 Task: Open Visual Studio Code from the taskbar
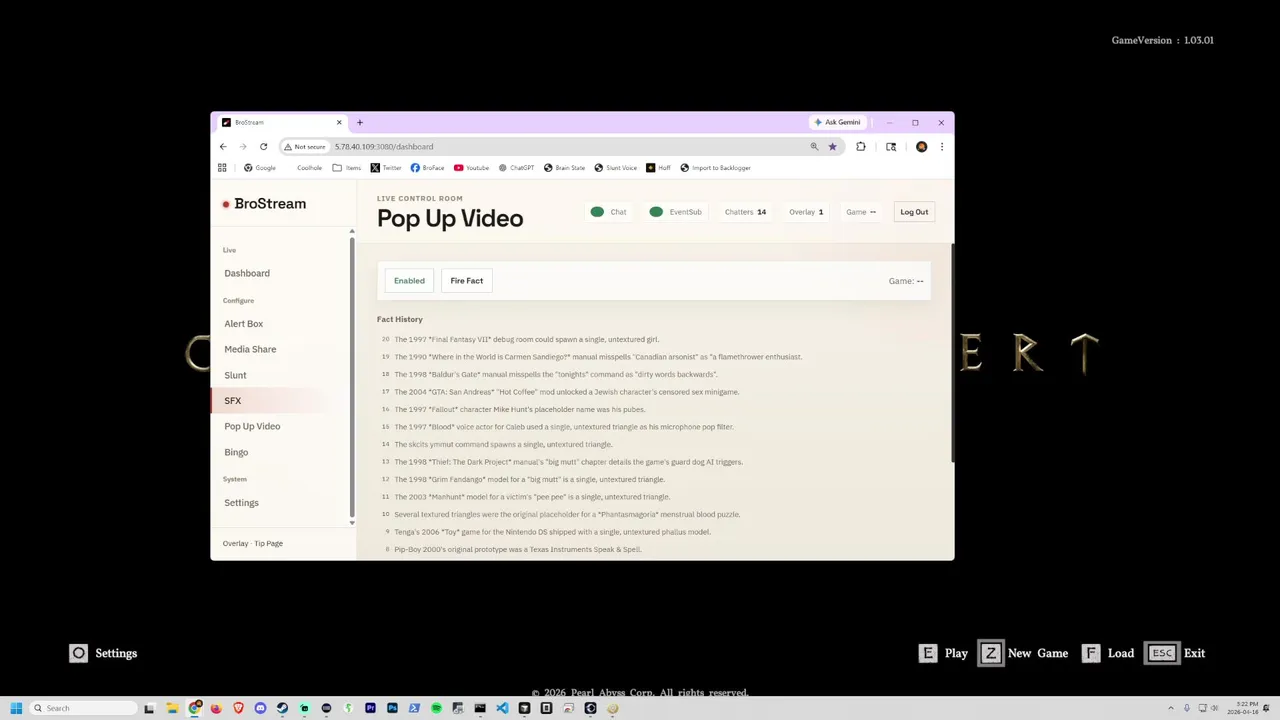tap(502, 708)
